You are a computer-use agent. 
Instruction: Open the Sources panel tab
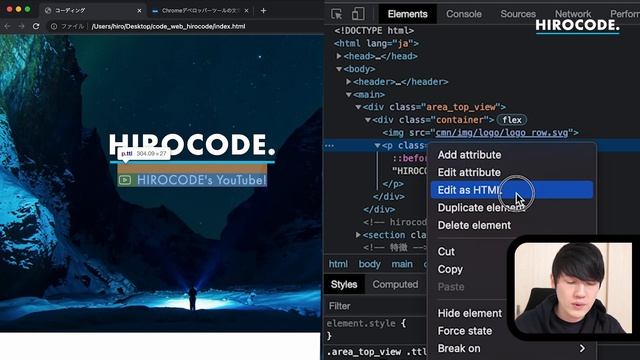[x=518, y=14]
